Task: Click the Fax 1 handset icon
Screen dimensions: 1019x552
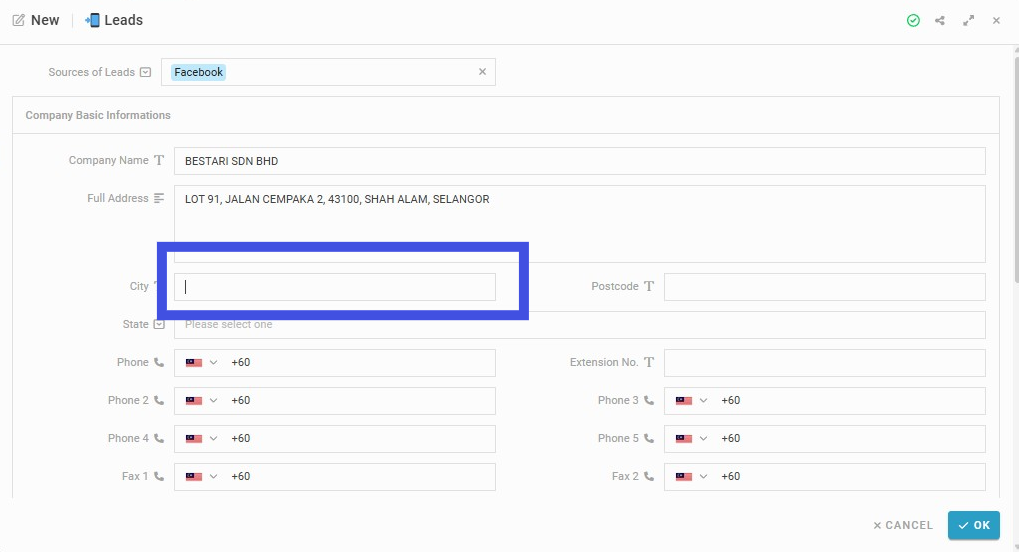Action: 159,476
